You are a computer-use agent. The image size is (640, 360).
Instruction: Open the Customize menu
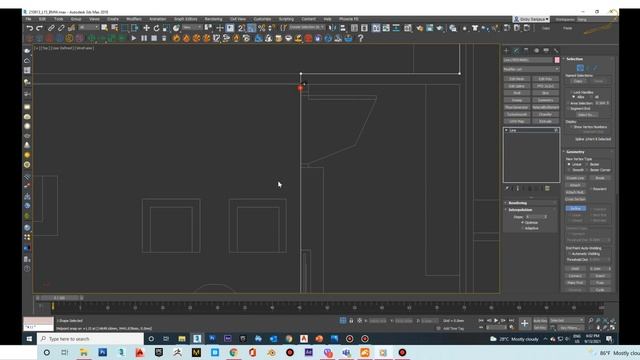pos(262,19)
